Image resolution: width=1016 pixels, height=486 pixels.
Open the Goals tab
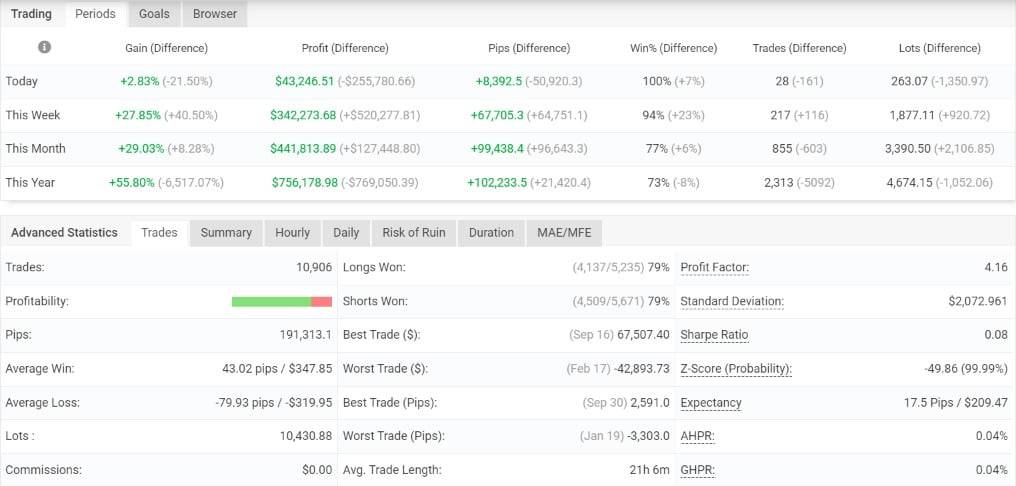(x=154, y=14)
